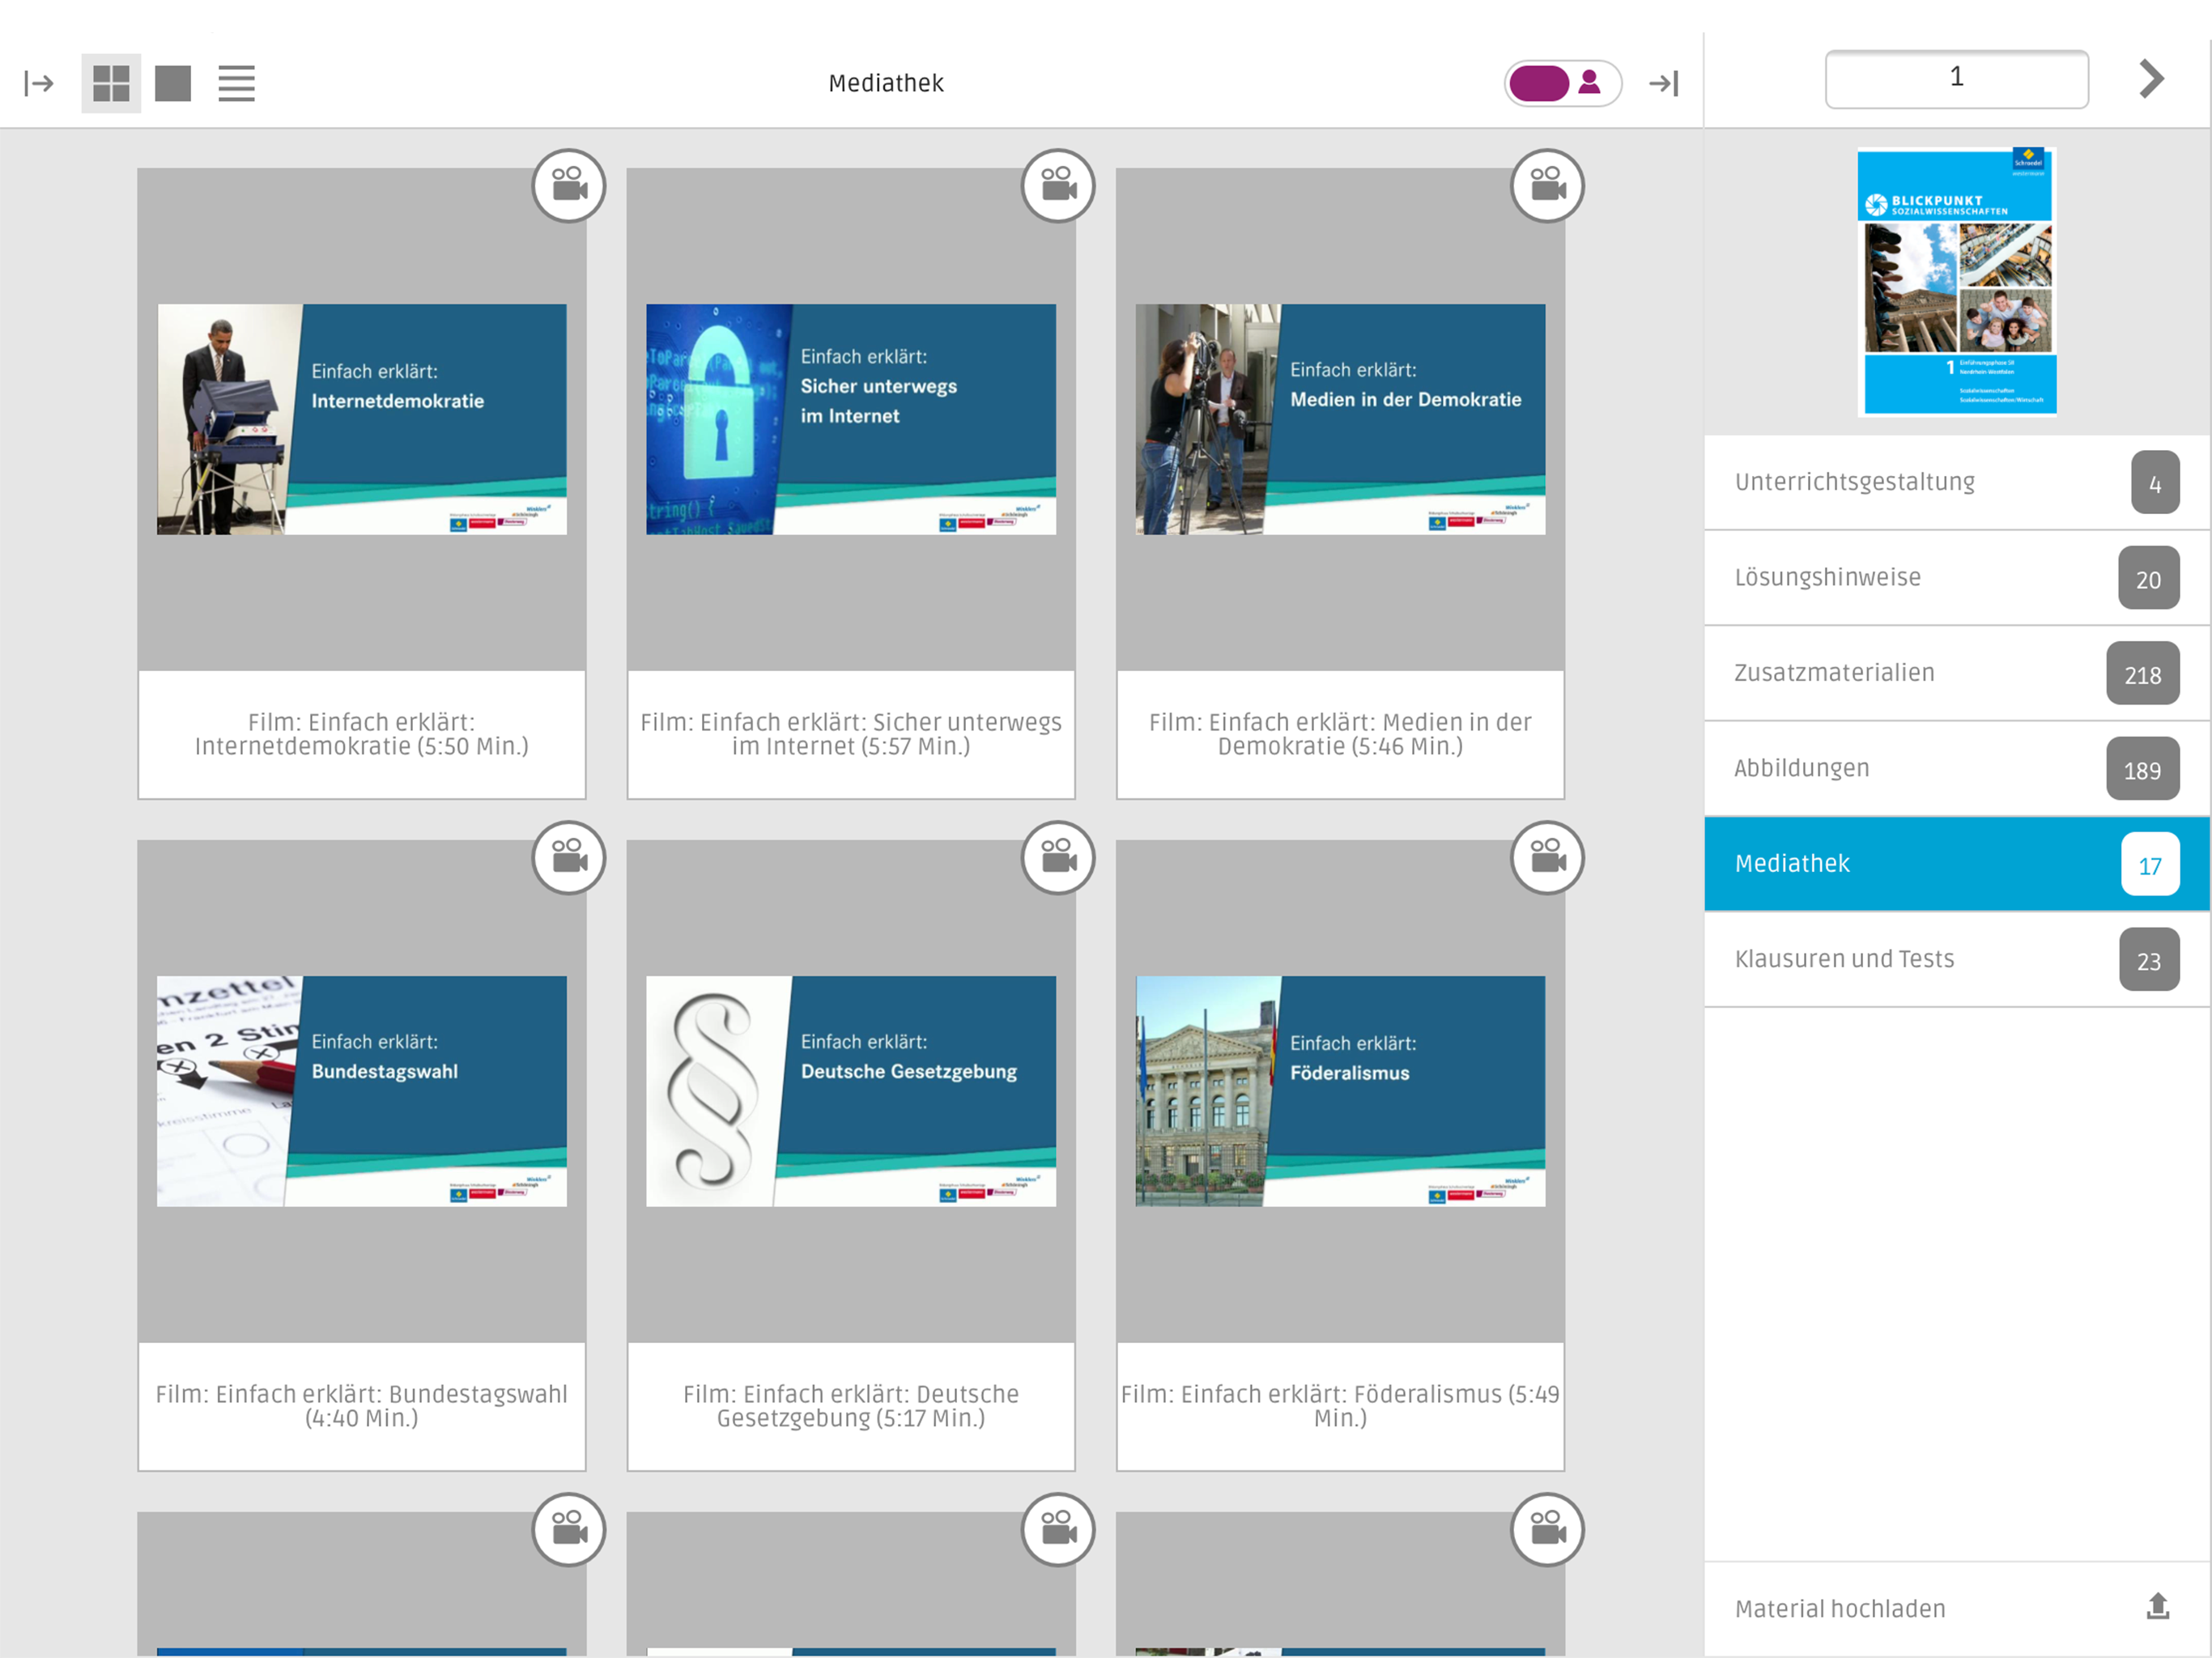The height and width of the screenshot is (1658, 2212).
Task: Switch to the single large tile view
Action: pyautogui.click(x=173, y=83)
